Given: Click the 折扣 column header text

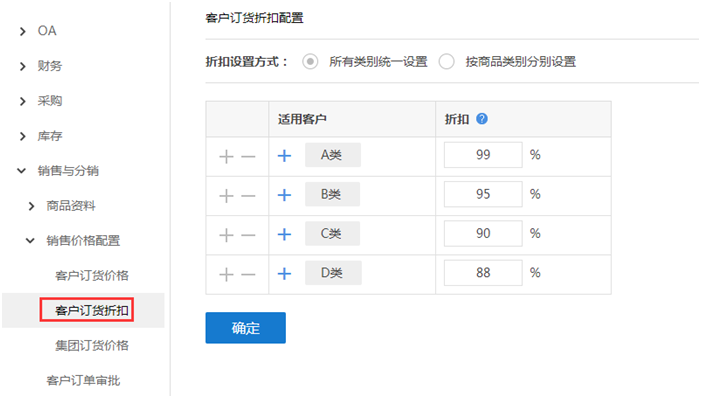Looking at the screenshot, I should coord(456,119).
